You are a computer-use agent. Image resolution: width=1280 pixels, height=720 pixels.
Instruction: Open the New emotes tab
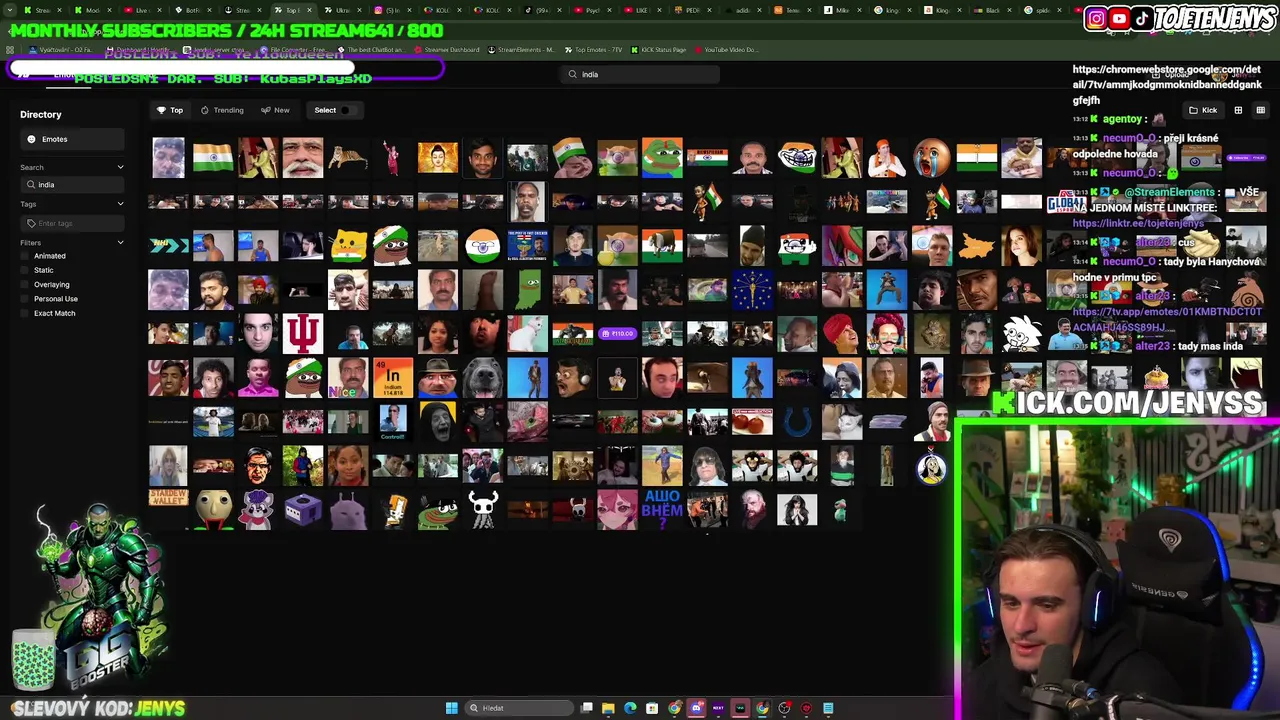pos(276,110)
